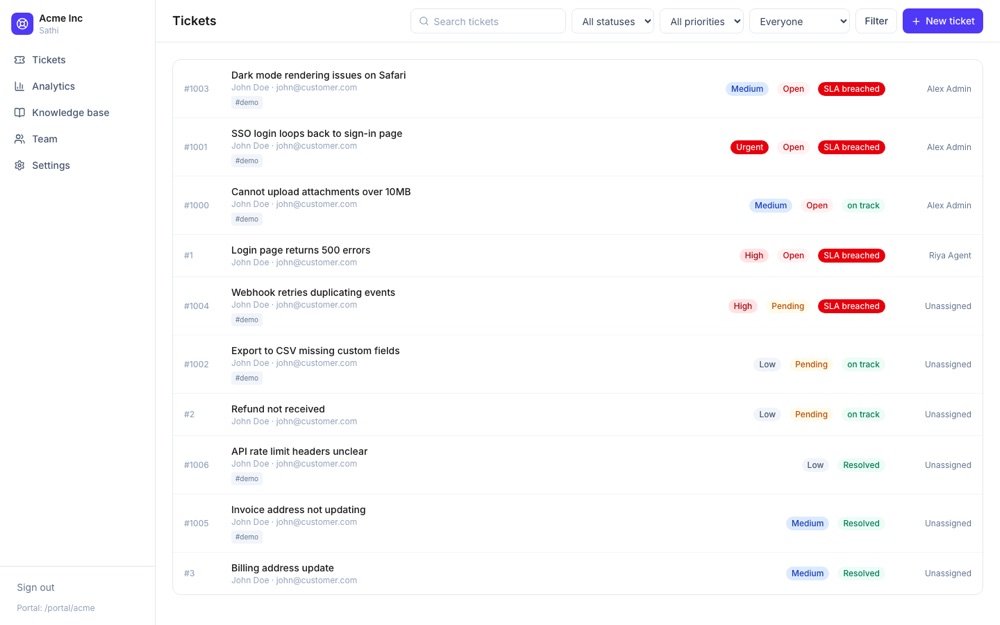Open ticket Cannot upload attachments over 10MB
The image size is (1000, 625).
321,192
